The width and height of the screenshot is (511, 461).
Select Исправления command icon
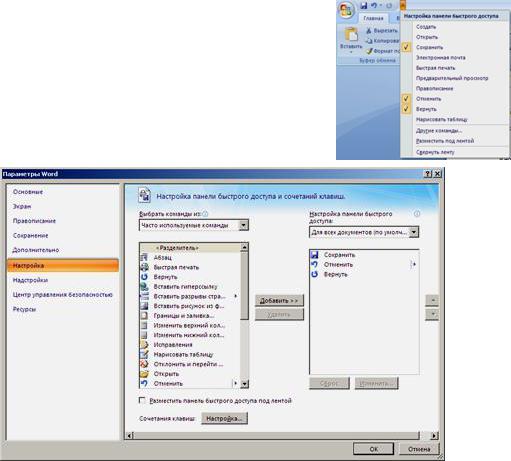(x=144, y=344)
